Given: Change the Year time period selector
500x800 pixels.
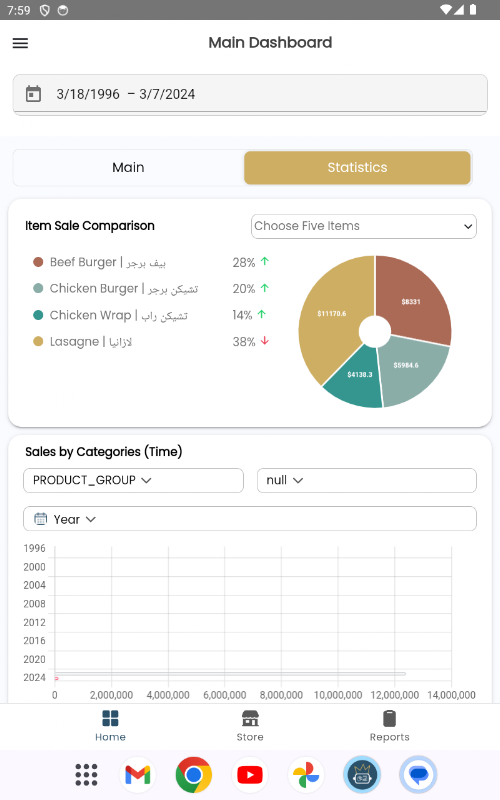Looking at the screenshot, I should 250,519.
